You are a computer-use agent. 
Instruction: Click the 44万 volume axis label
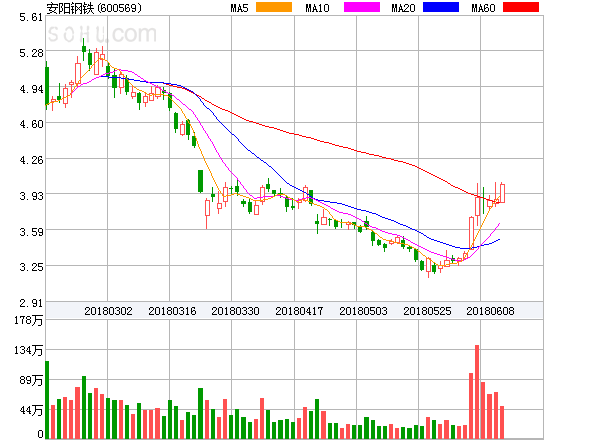pos(31,411)
